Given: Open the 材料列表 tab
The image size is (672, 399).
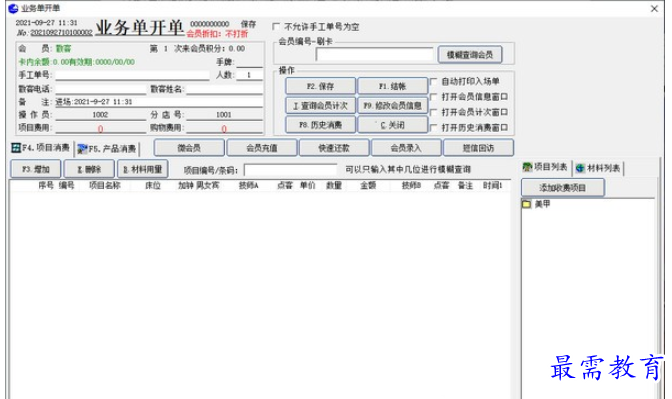Looking at the screenshot, I should click(598, 168).
